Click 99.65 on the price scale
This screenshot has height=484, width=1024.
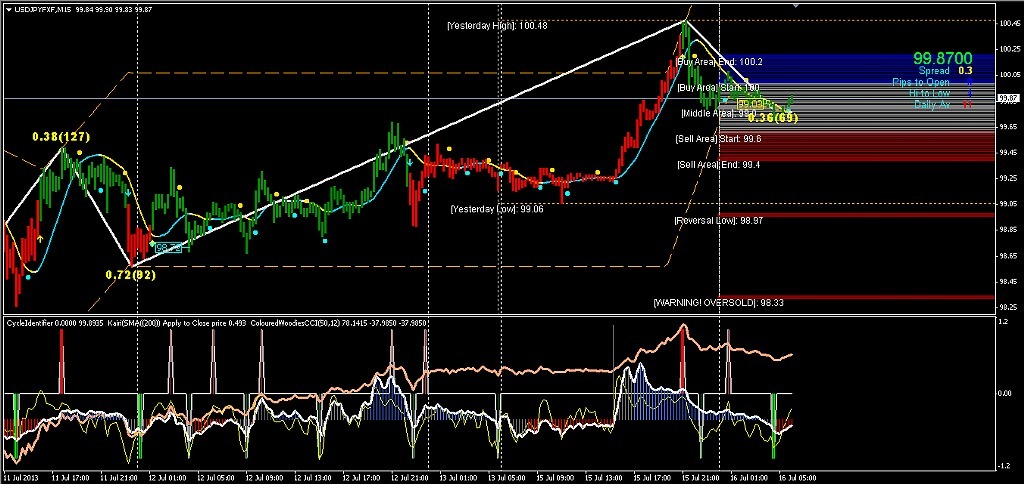(1008, 126)
